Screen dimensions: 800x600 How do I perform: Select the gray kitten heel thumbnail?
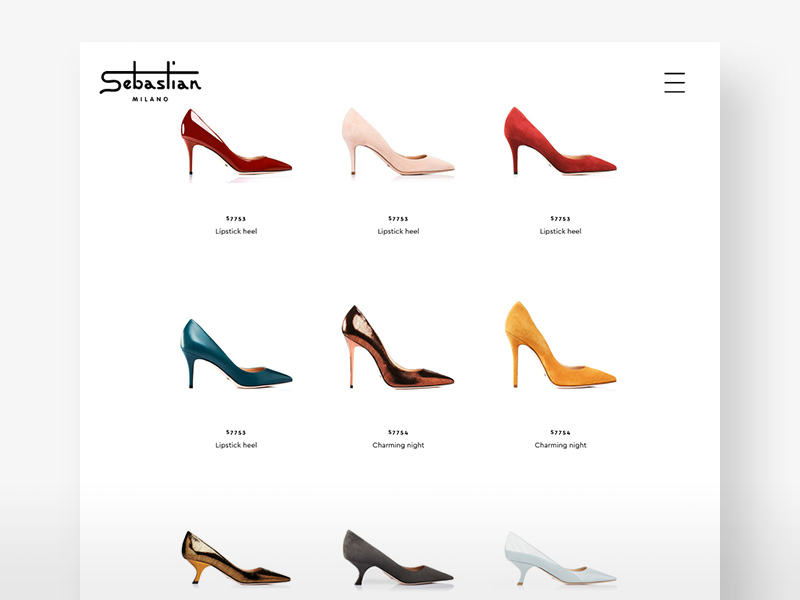(x=397, y=560)
